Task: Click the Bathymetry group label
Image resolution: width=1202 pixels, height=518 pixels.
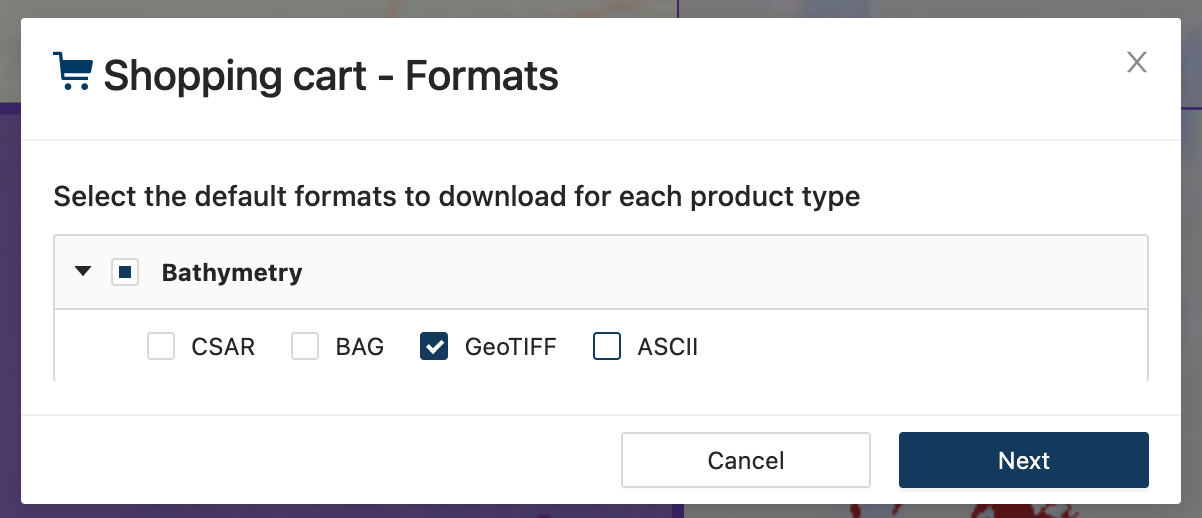Action: [232, 272]
